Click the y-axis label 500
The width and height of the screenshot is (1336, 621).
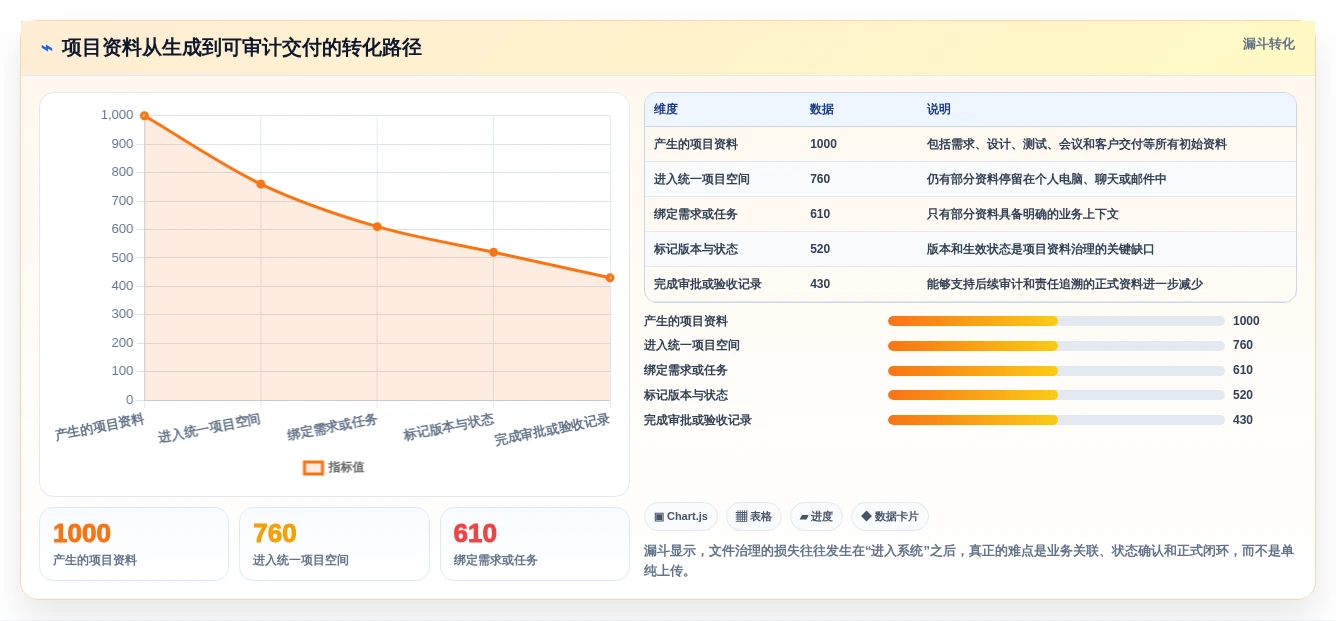coord(123,257)
